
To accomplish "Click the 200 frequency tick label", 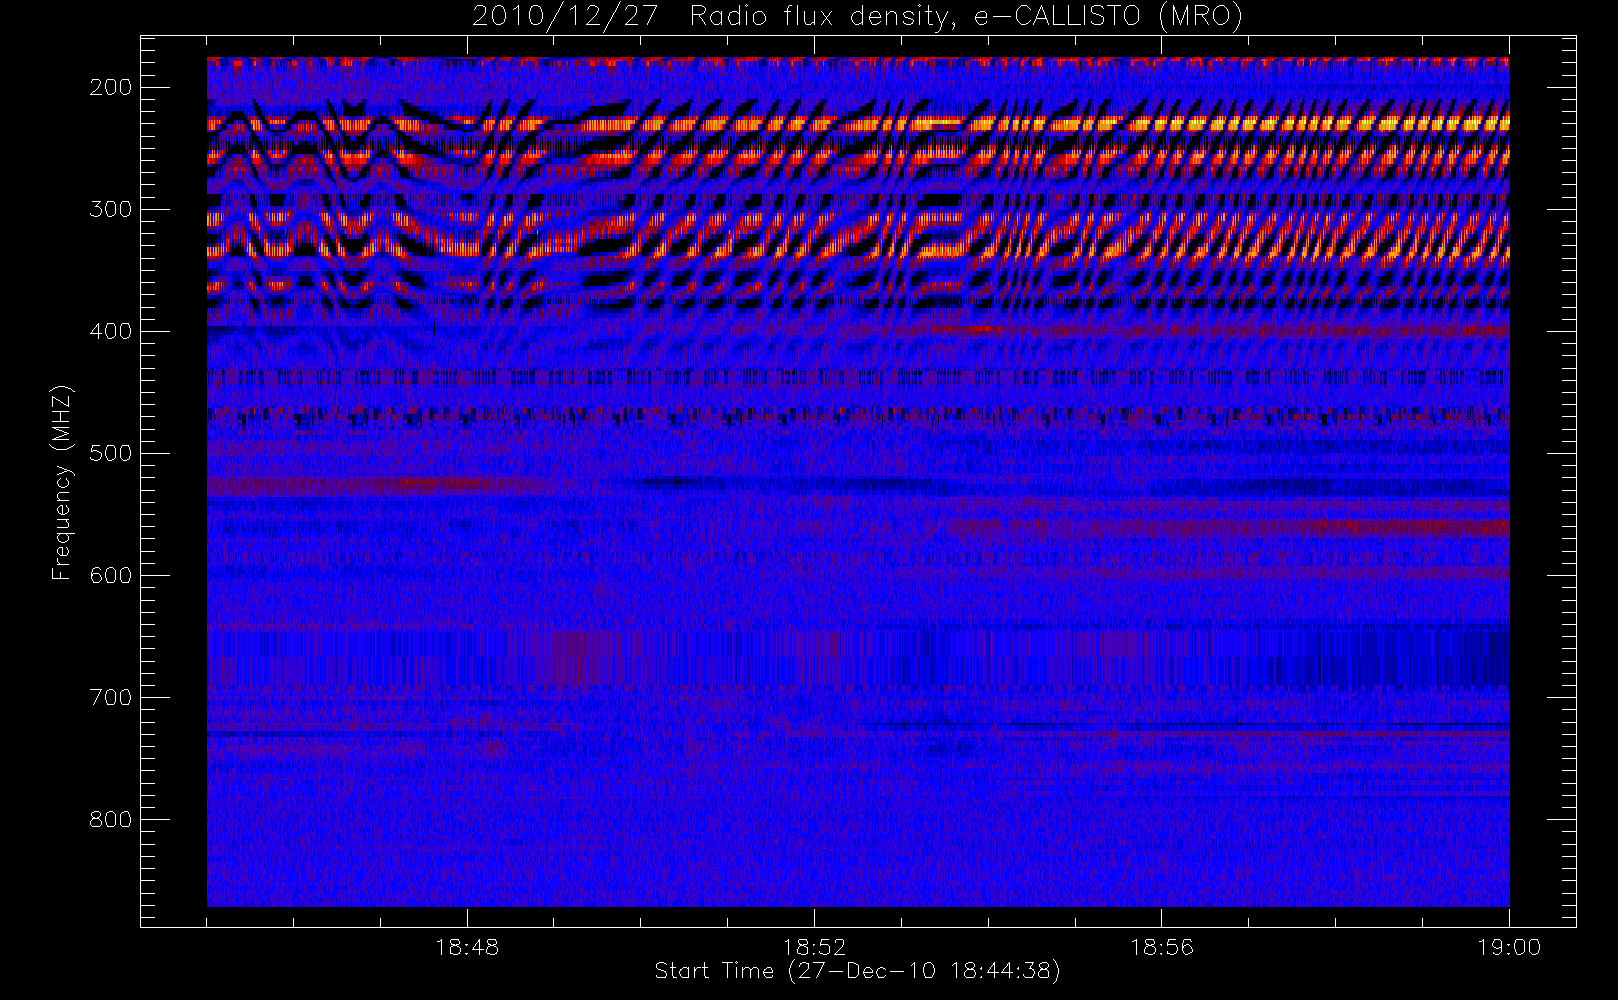I will pyautogui.click(x=110, y=87).
